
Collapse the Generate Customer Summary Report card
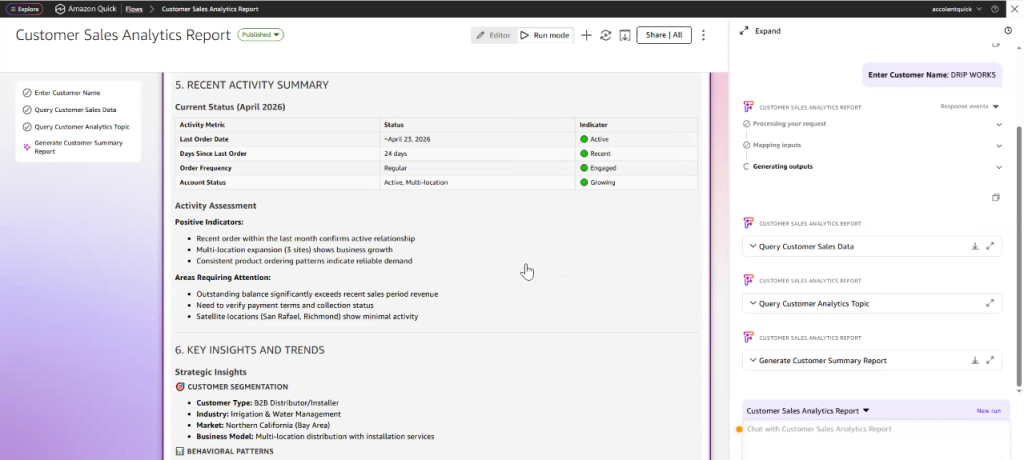pos(753,360)
